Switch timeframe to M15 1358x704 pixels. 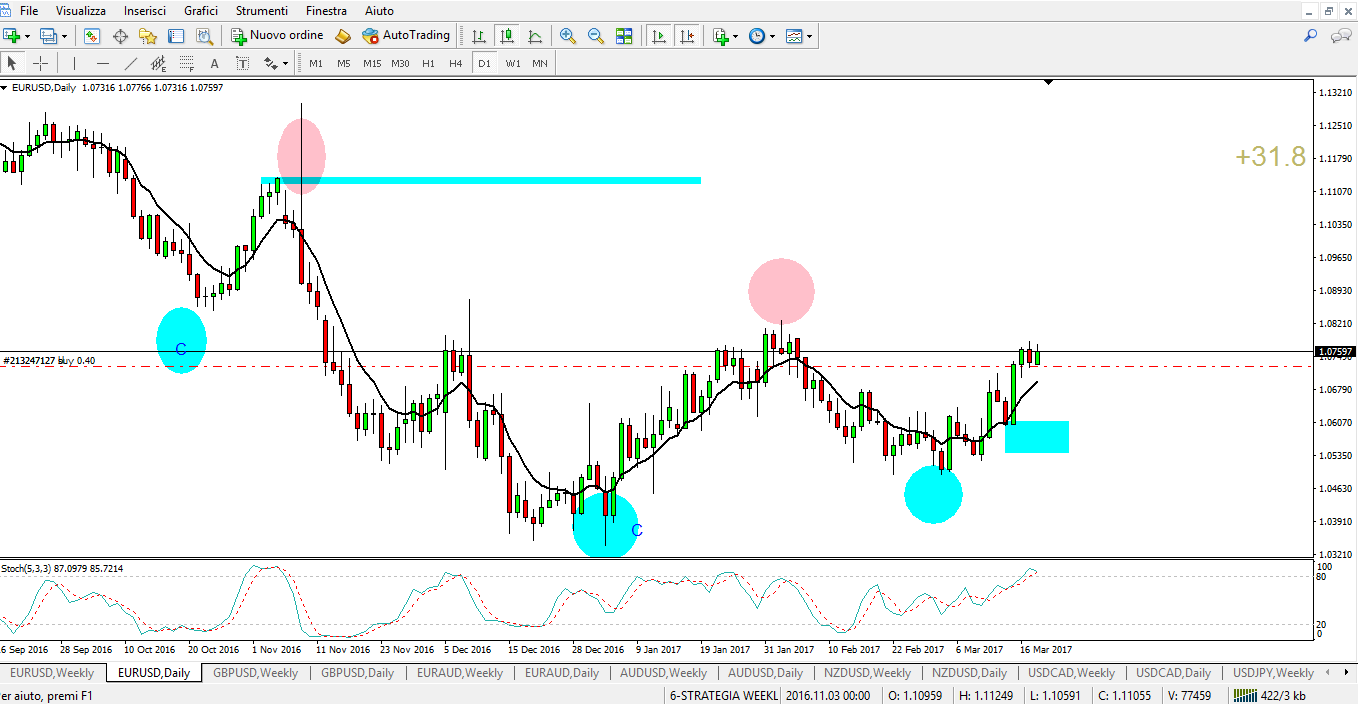pos(372,63)
